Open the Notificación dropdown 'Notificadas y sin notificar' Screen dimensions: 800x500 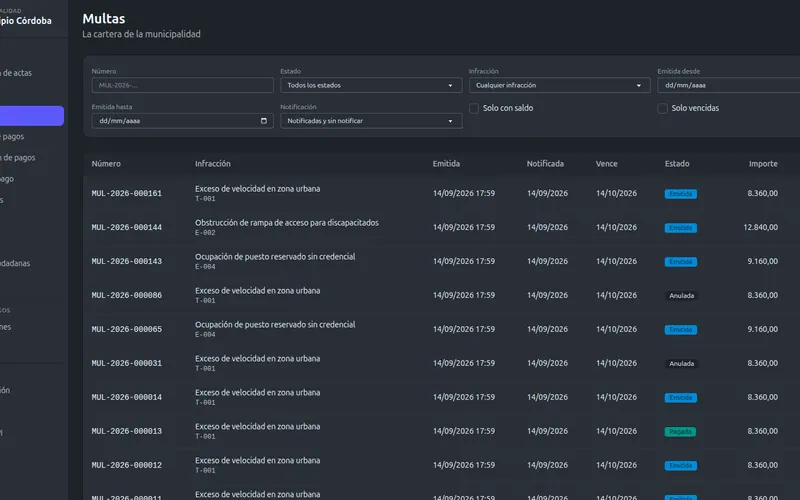point(371,121)
